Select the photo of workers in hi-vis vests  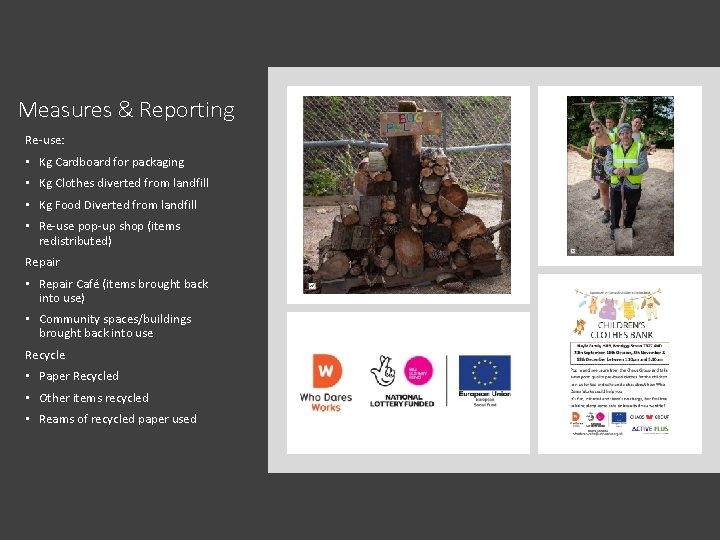point(620,176)
